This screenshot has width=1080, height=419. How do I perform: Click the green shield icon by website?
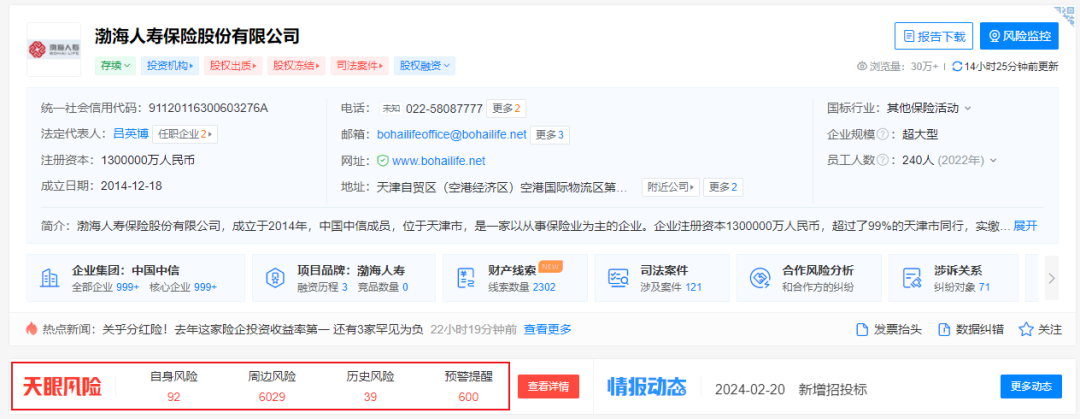(x=383, y=161)
